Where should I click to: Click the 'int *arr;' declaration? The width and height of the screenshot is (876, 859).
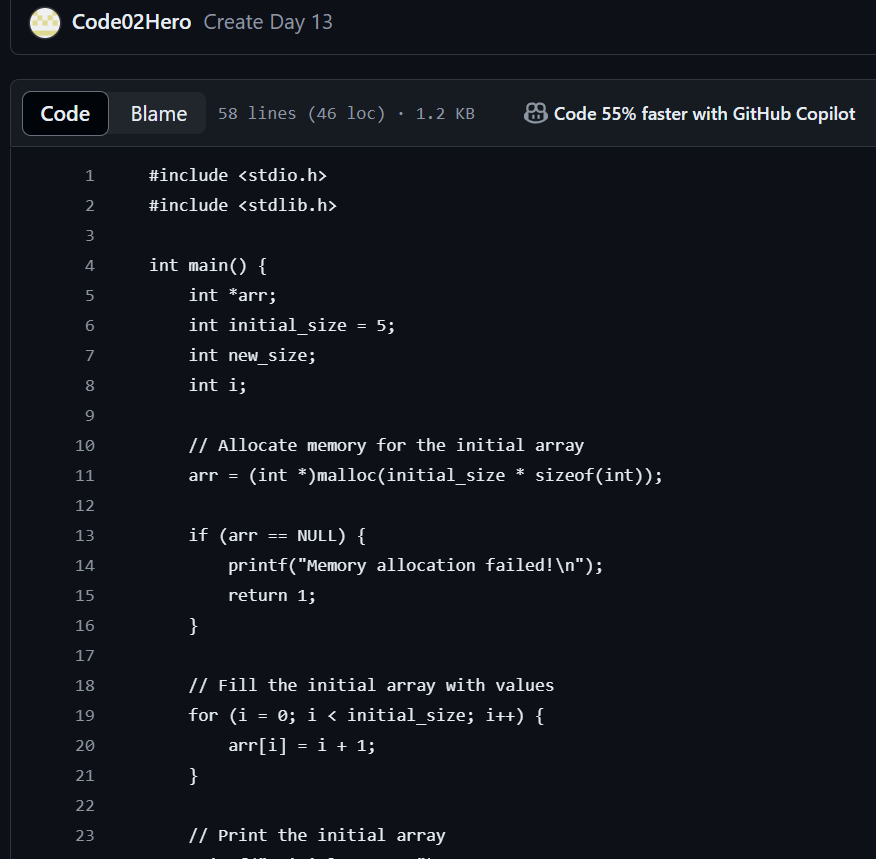coord(232,295)
